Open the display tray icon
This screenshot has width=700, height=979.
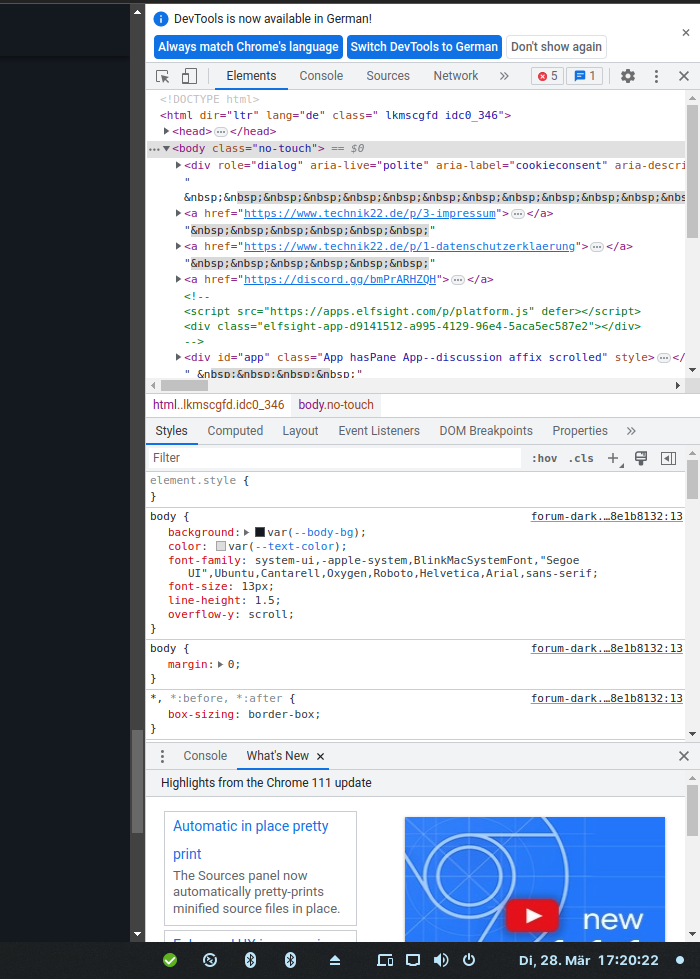click(x=413, y=960)
